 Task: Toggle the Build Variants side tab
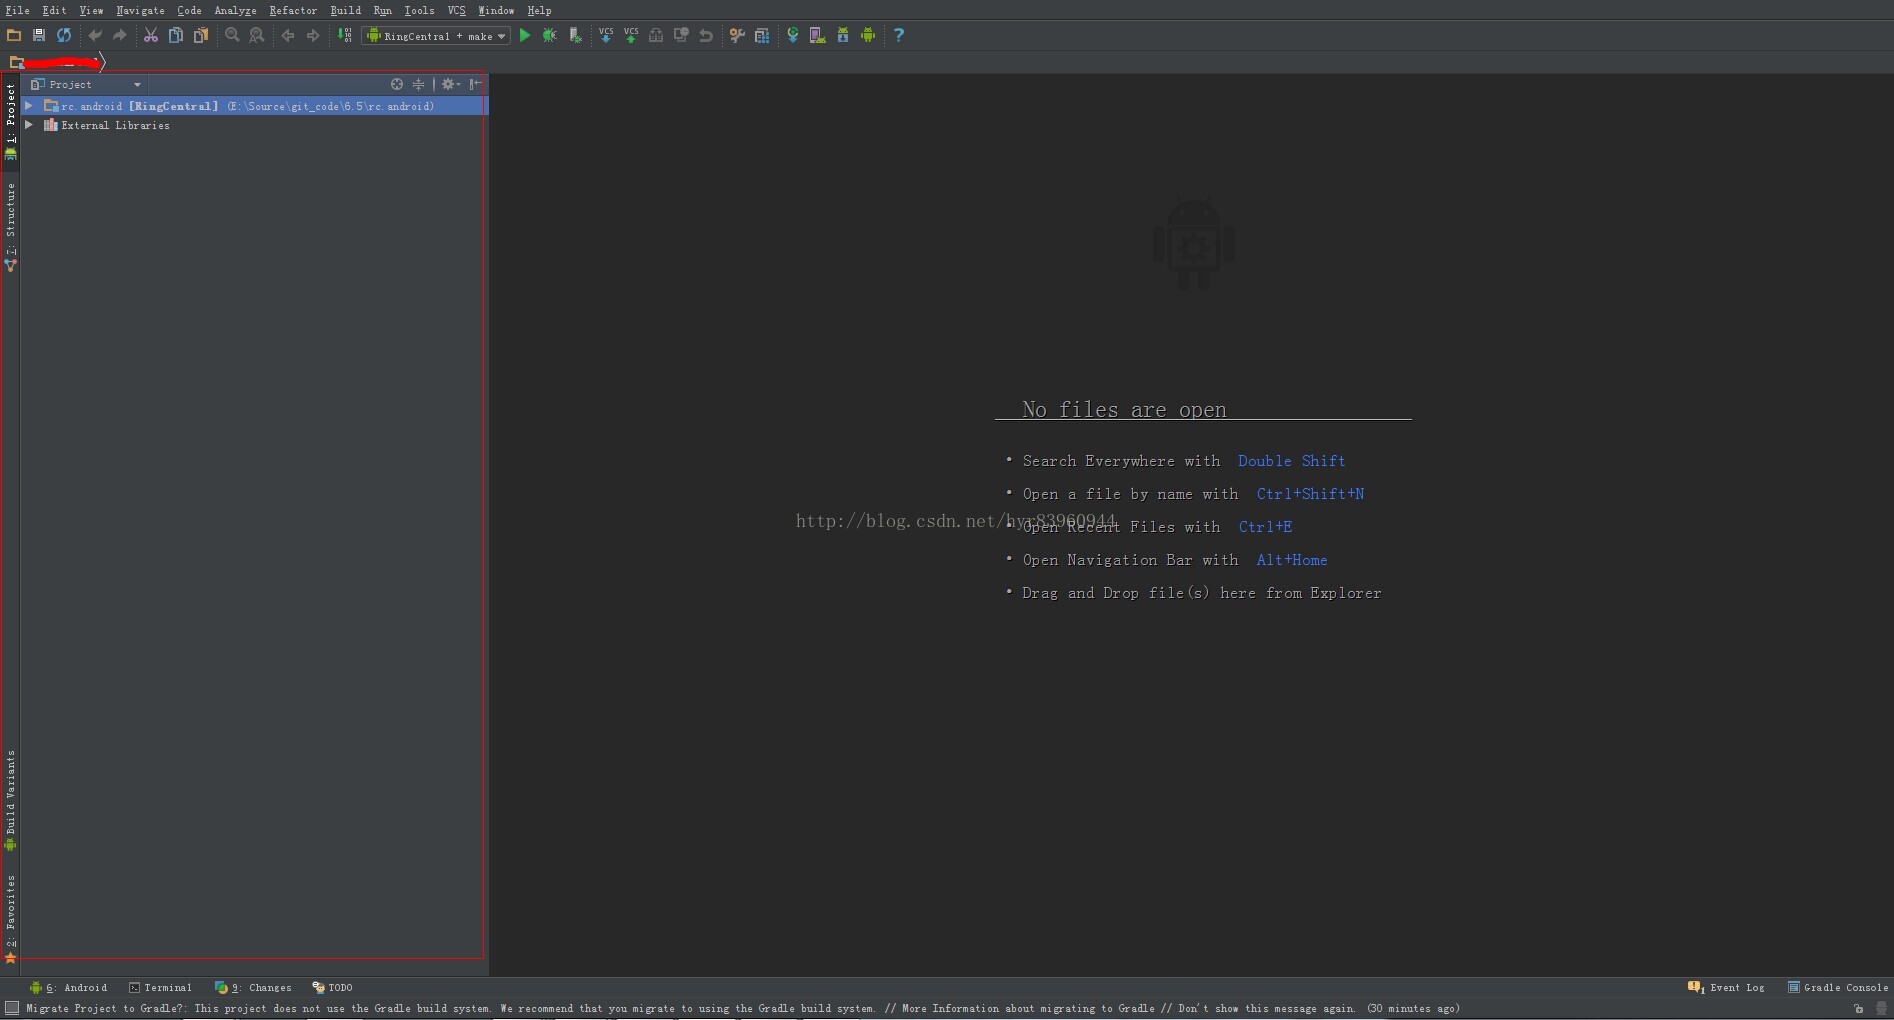click(x=11, y=800)
